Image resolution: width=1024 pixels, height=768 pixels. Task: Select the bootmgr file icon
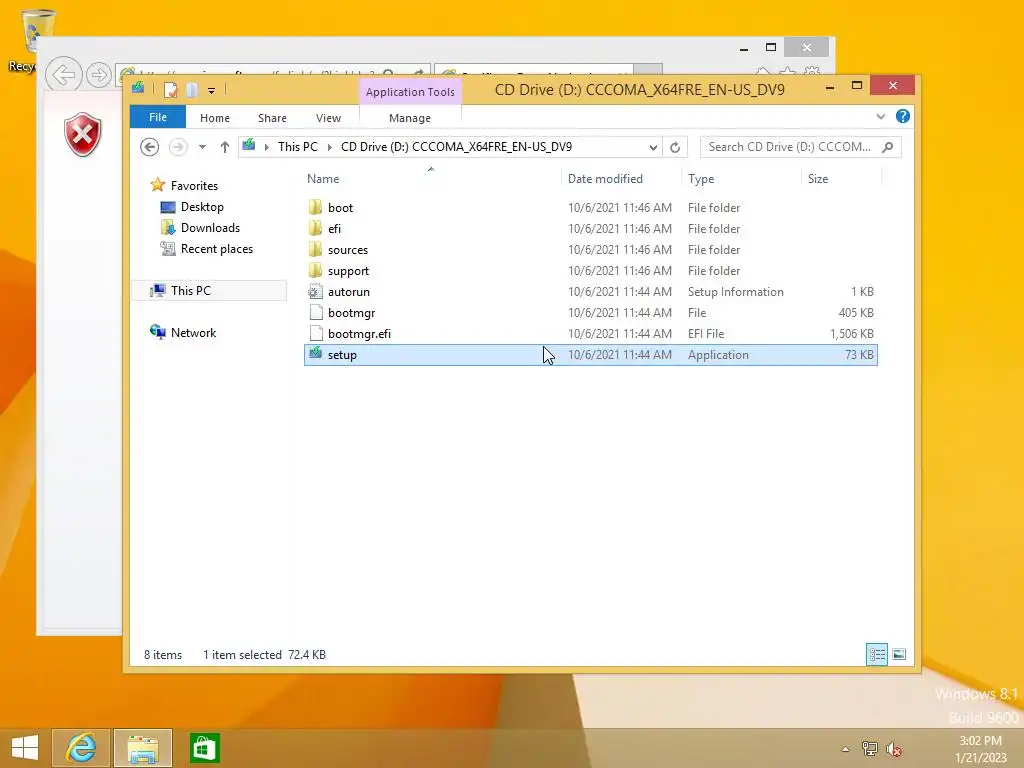[x=316, y=312]
